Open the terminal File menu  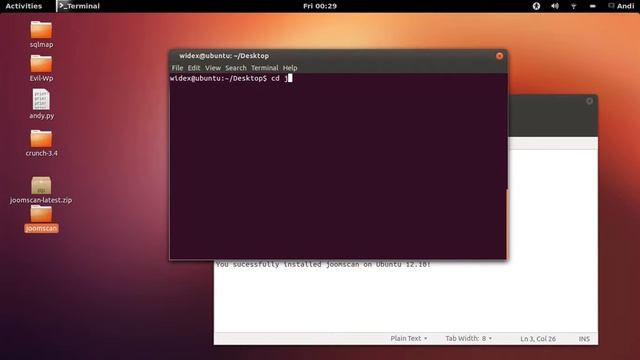click(x=177, y=68)
